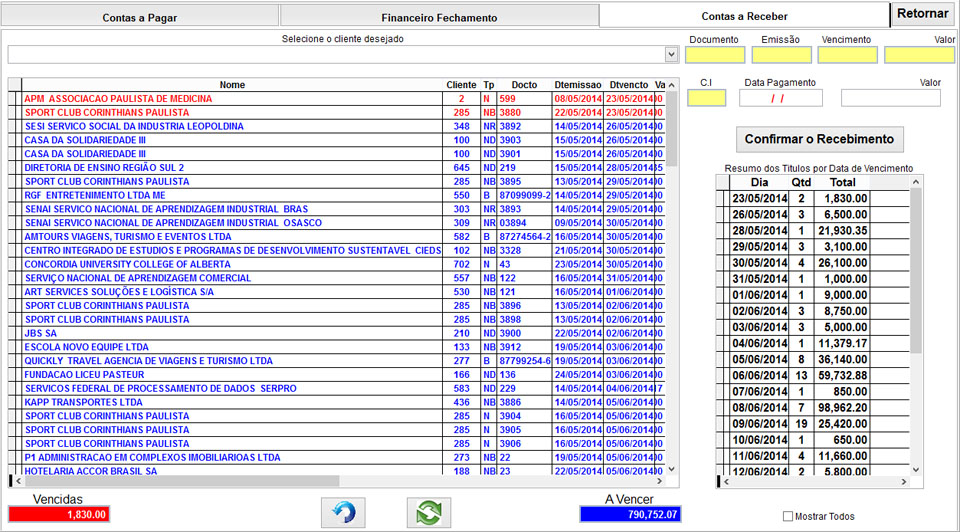Enable the Mostrar Todos checkbox
This screenshot has height=532, width=960.
(788, 517)
